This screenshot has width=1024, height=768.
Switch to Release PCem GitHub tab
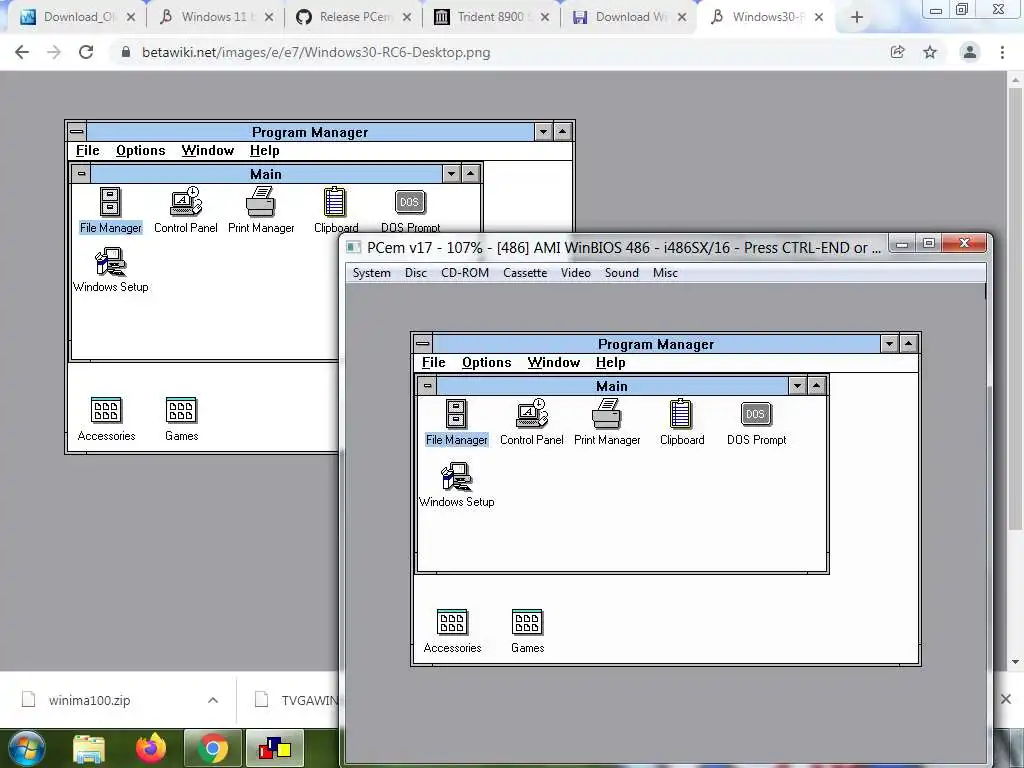click(353, 17)
